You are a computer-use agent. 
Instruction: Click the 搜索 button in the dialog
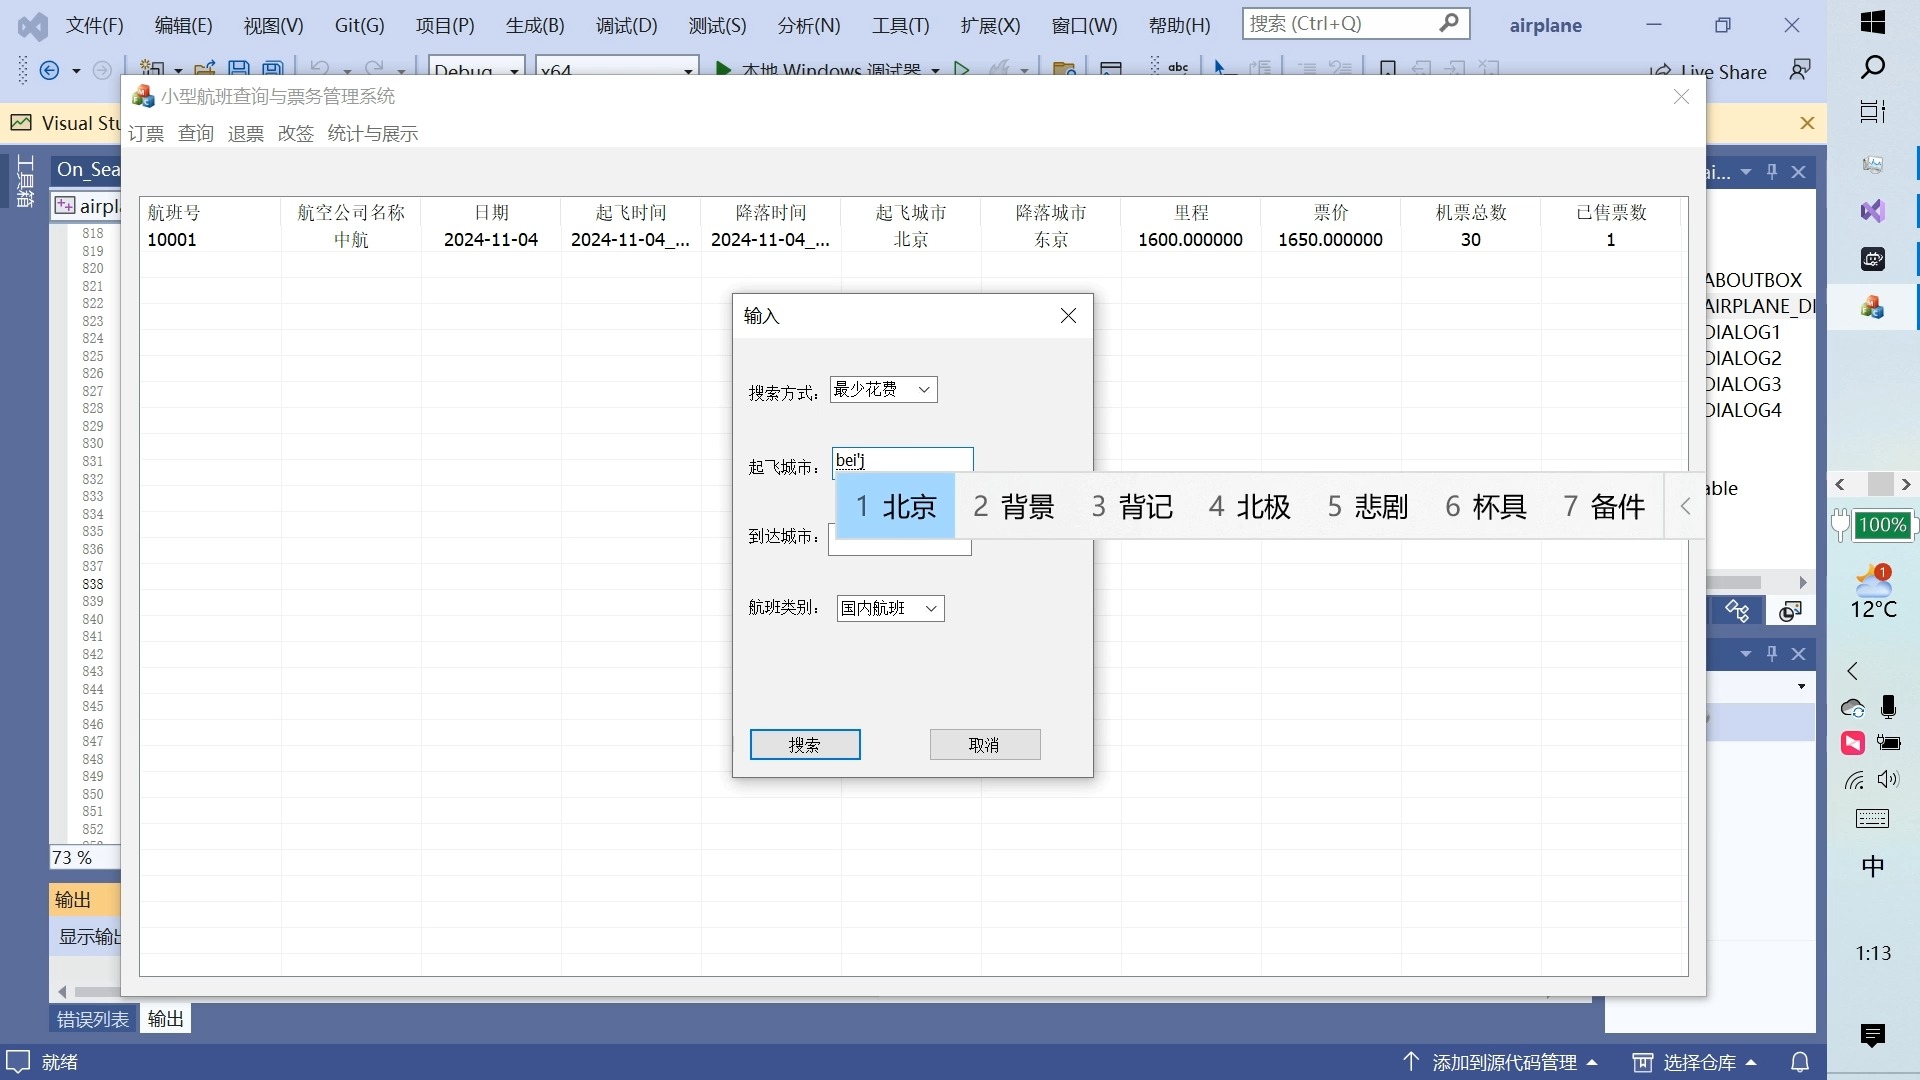tap(804, 744)
